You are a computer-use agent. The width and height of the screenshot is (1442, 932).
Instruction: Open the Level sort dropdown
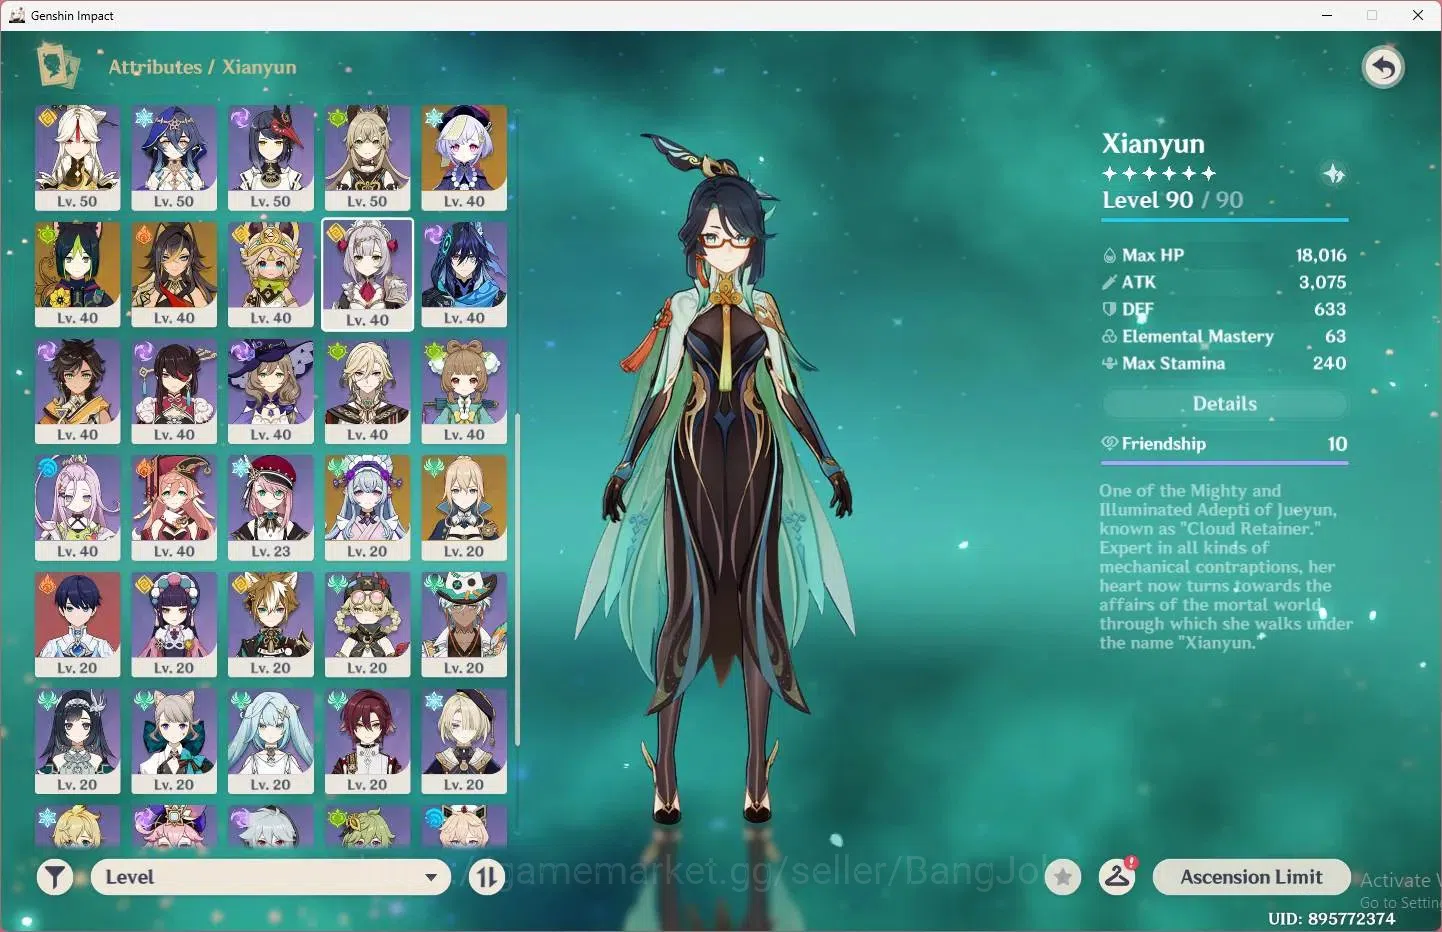(271, 877)
